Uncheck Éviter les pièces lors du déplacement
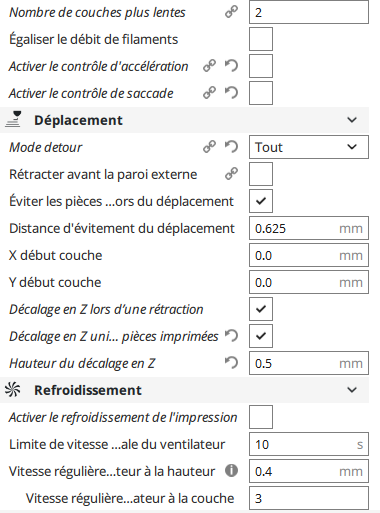This screenshot has height=513, width=380. pos(261,201)
